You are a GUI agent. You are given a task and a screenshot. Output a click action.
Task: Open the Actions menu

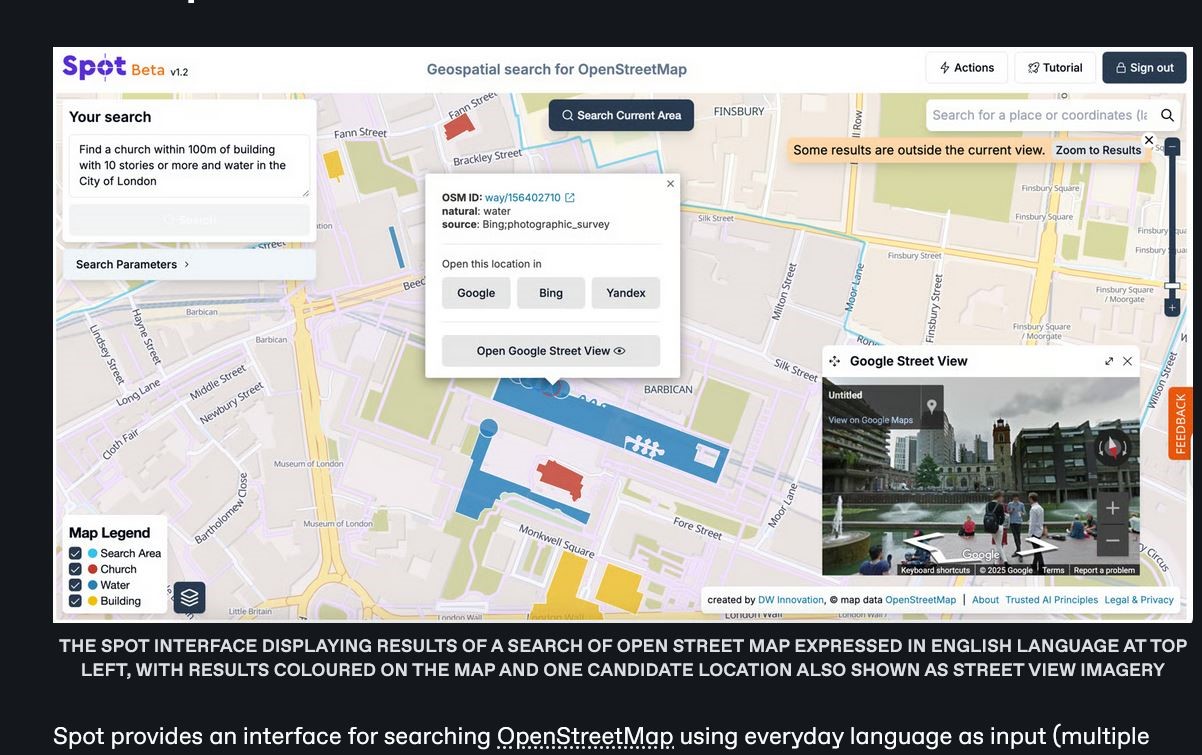point(967,68)
